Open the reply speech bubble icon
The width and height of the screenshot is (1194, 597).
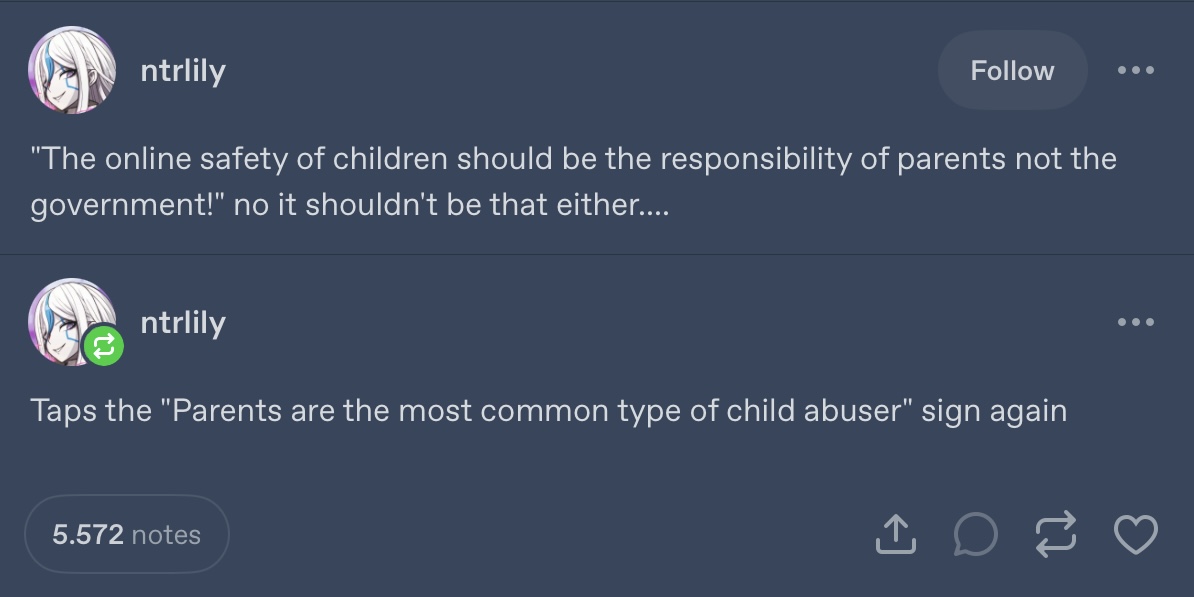click(975, 534)
